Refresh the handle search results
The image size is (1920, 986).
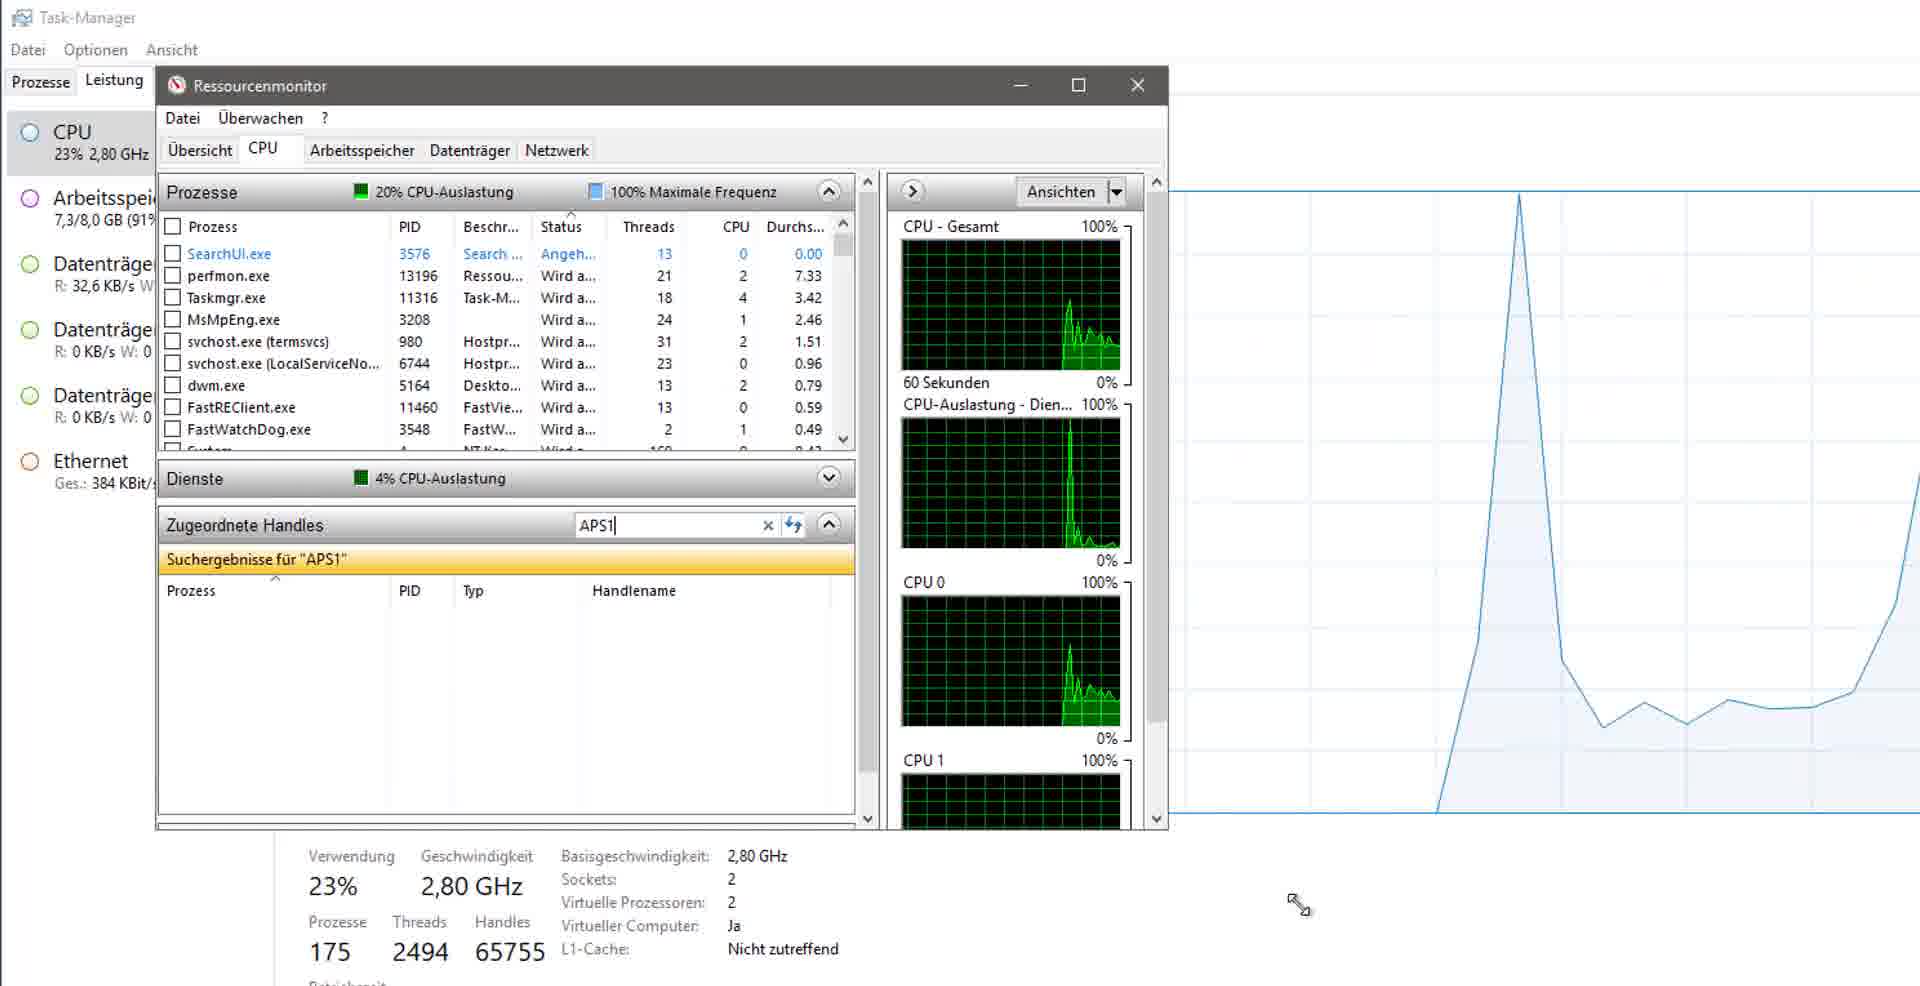click(793, 525)
